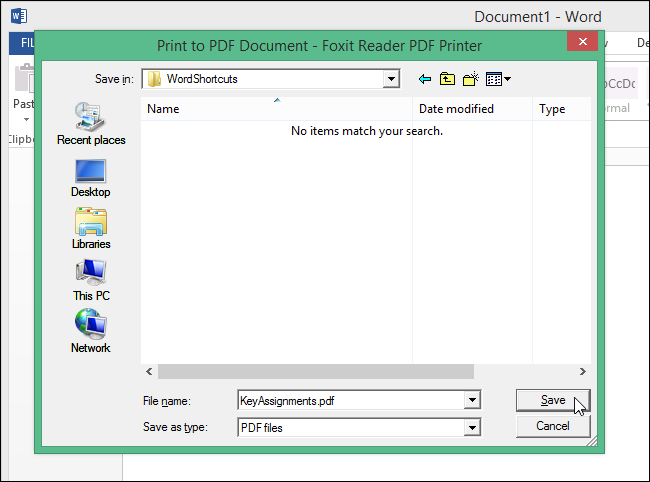Go up one folder level icon

click(447, 79)
